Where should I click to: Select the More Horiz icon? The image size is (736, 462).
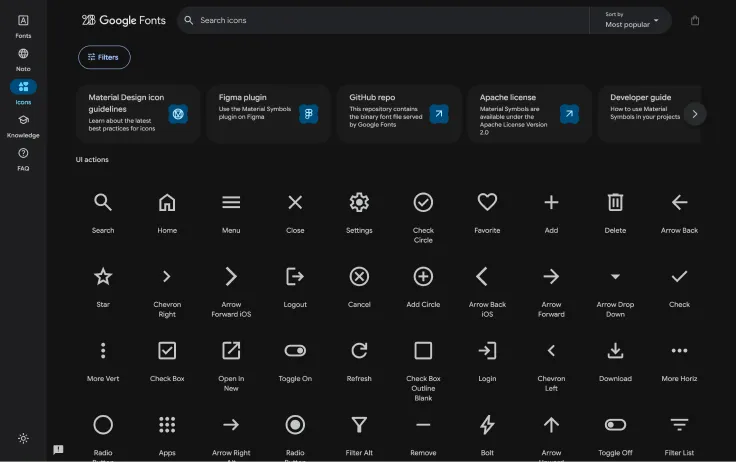point(679,351)
